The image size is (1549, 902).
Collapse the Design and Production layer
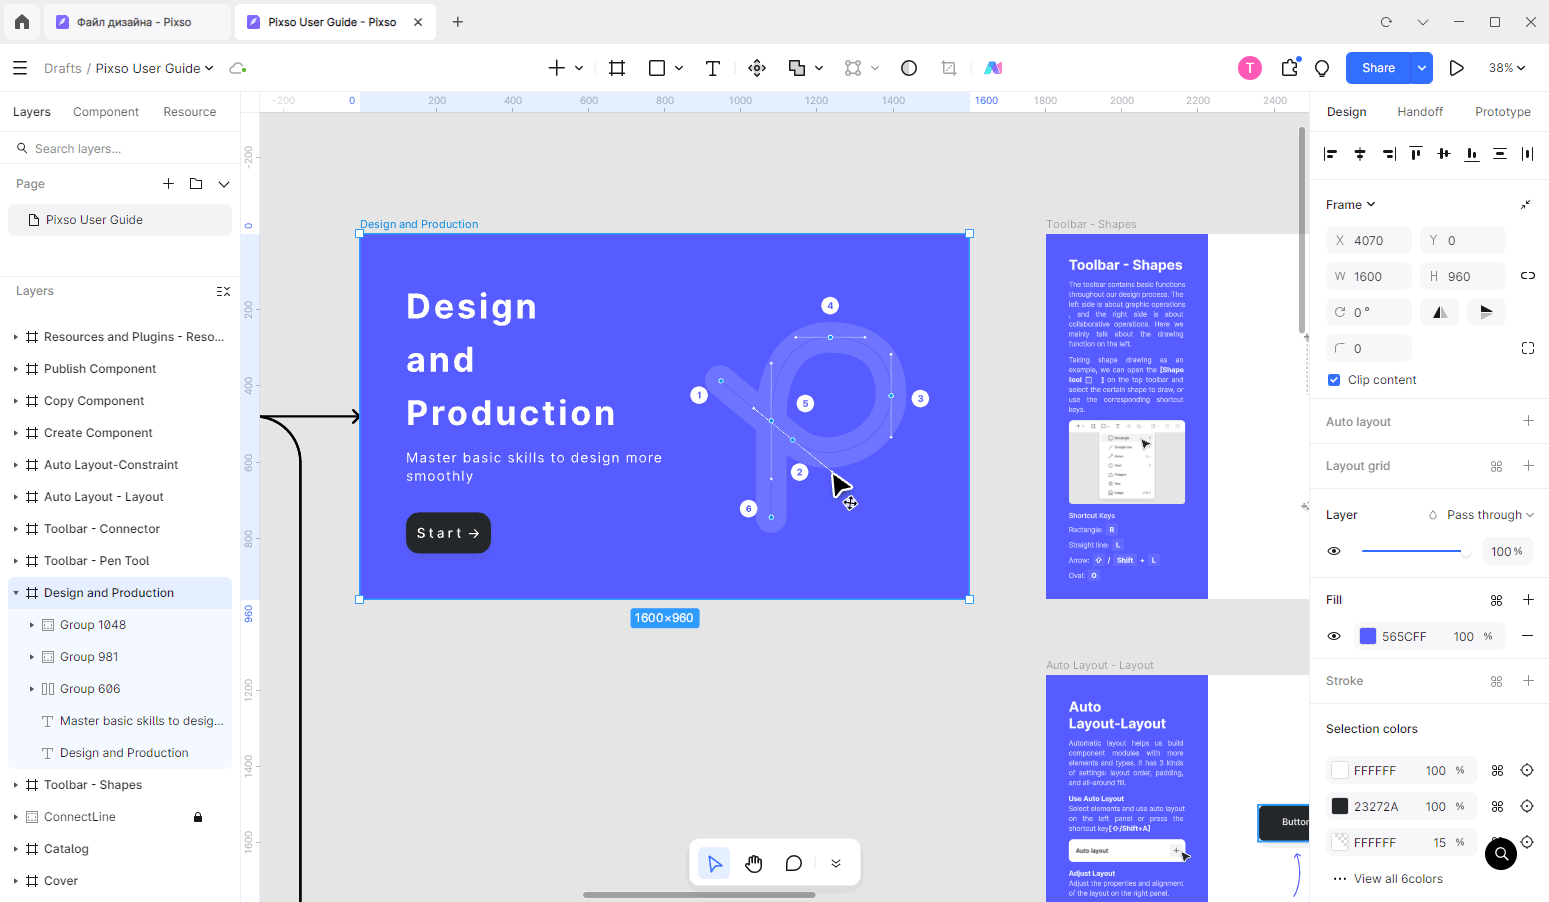pyautogui.click(x=16, y=593)
